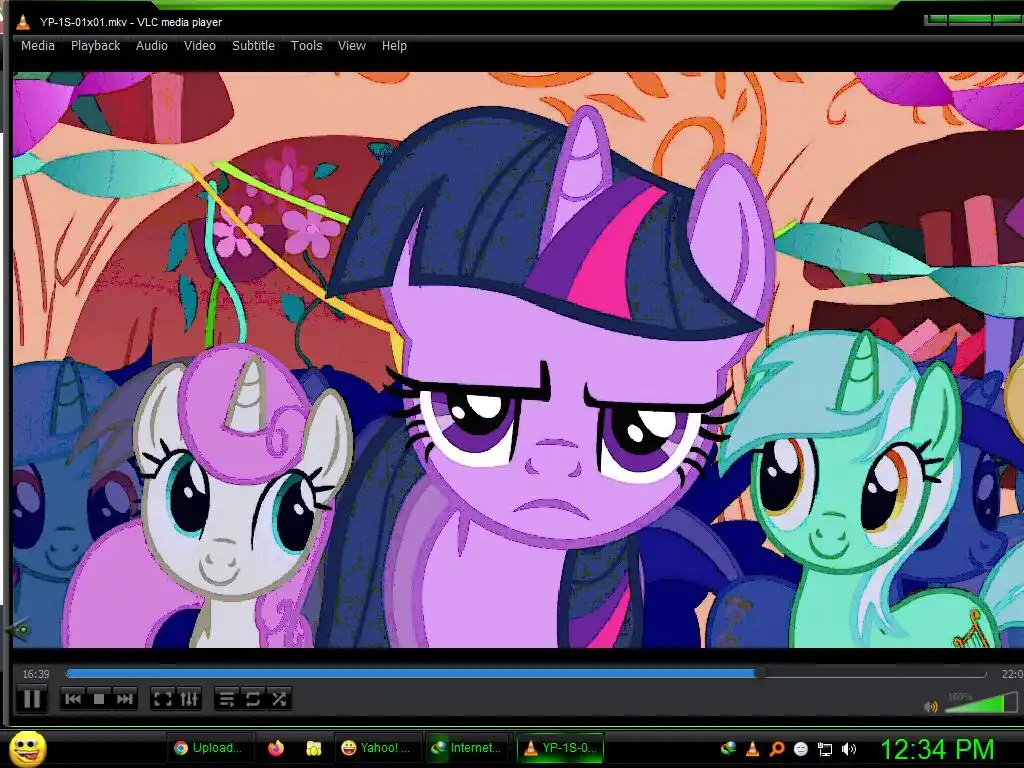Switch to the Yahoo! taskbar window
The image size is (1024, 768).
[x=376, y=748]
